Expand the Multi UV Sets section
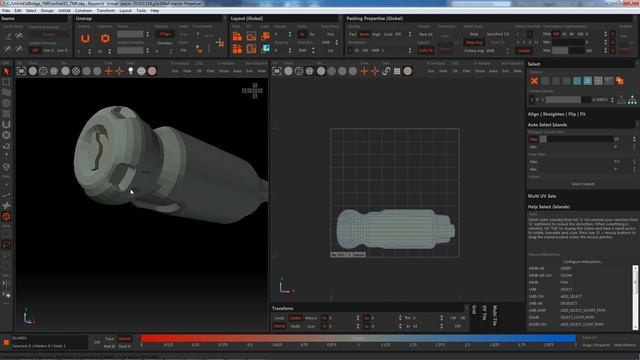640x360 pixels. pyautogui.click(x=542, y=196)
